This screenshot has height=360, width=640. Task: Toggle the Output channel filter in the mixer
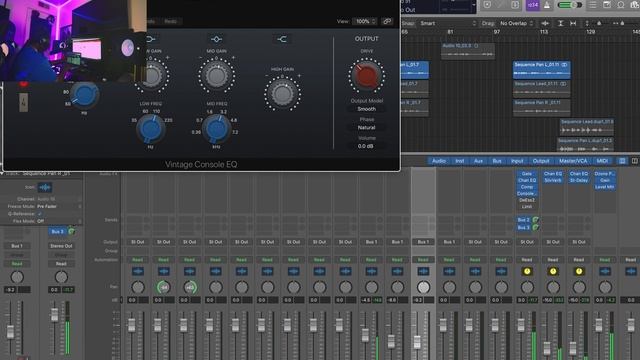coord(541,161)
